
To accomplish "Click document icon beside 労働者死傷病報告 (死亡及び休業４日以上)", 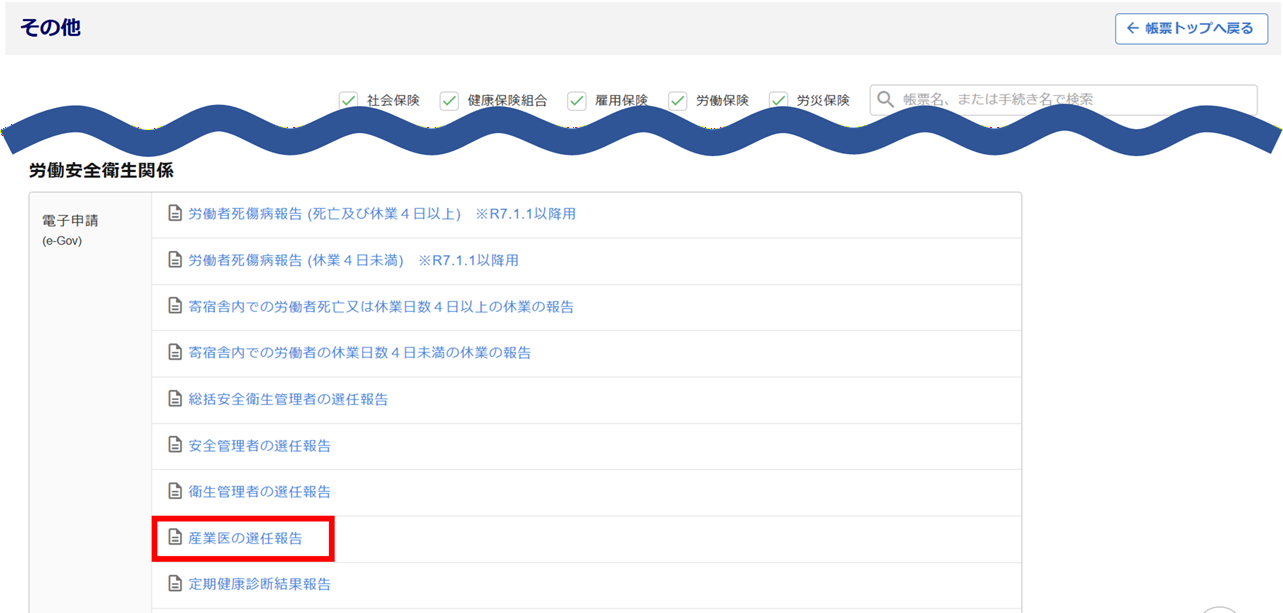I will point(175,213).
